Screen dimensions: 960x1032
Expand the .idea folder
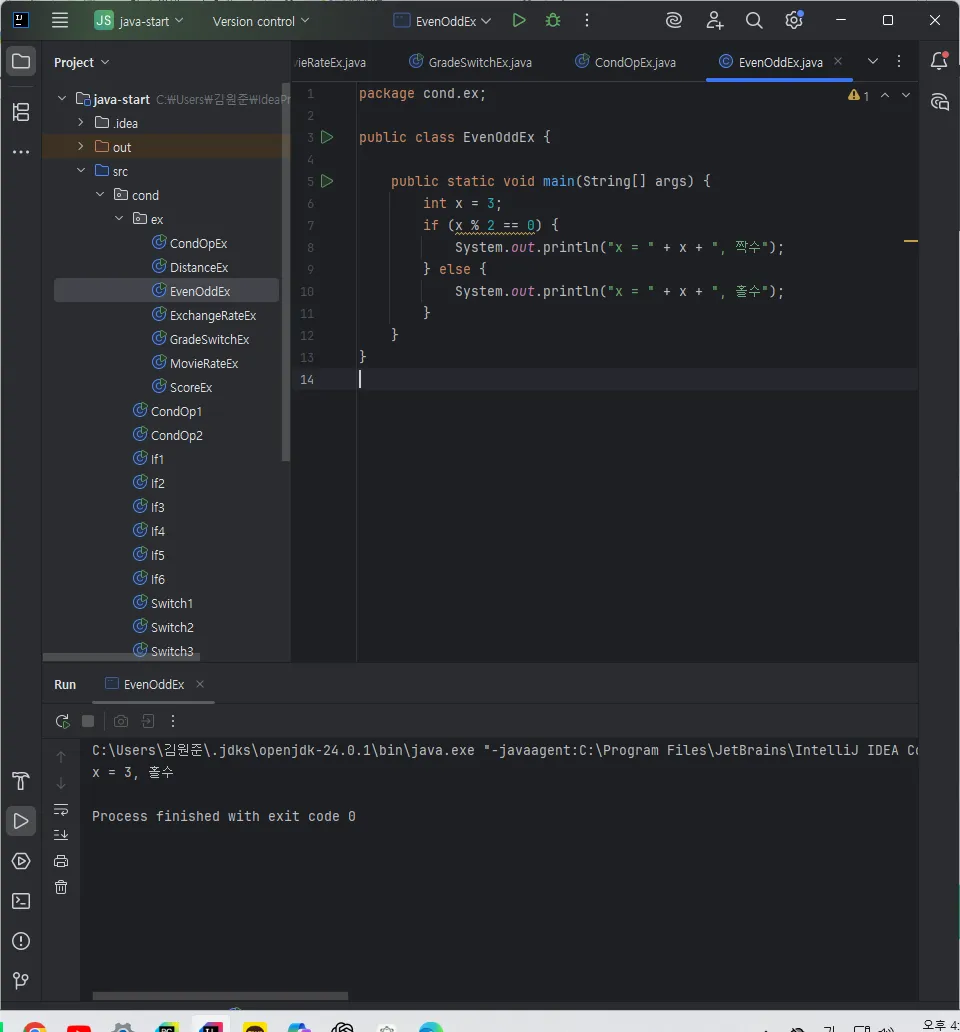click(x=81, y=122)
